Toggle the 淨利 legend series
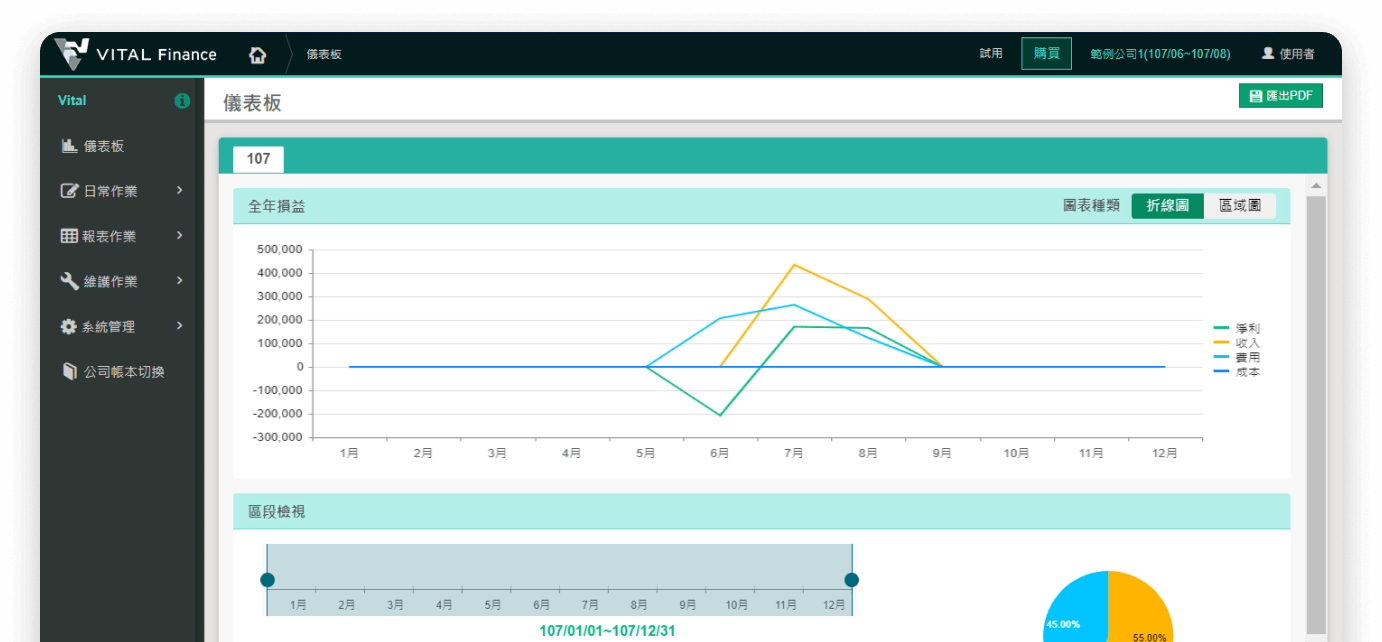The width and height of the screenshot is (1382, 642). coord(1238,328)
